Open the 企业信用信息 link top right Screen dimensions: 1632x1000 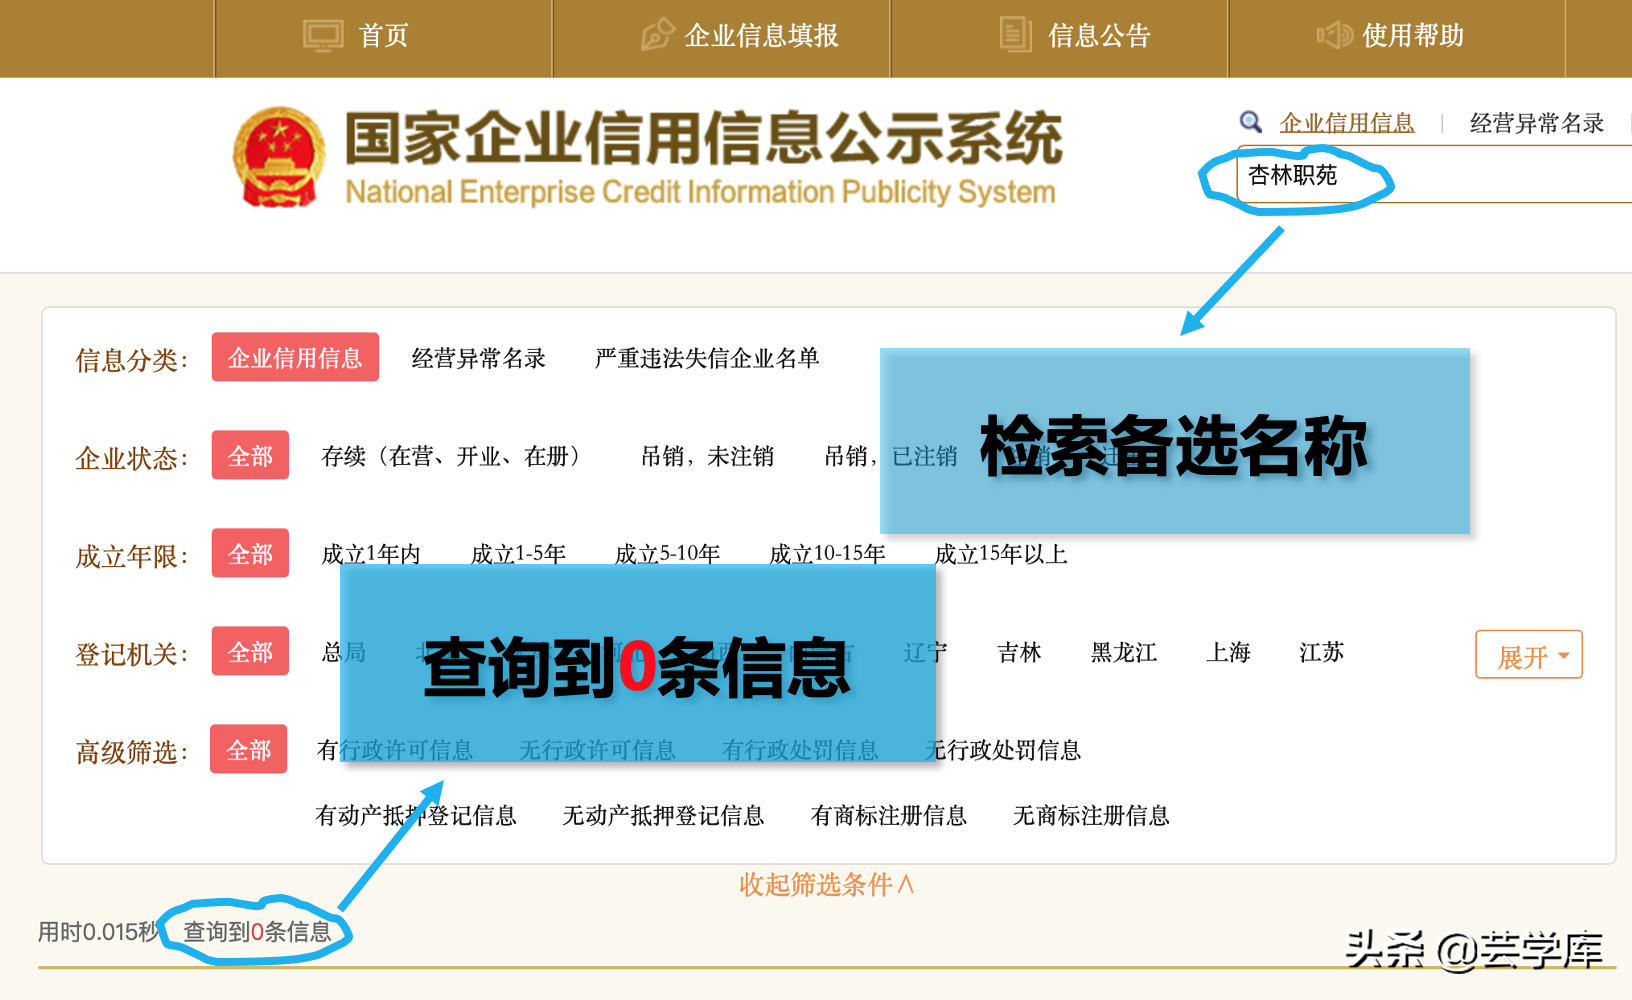(x=1348, y=121)
